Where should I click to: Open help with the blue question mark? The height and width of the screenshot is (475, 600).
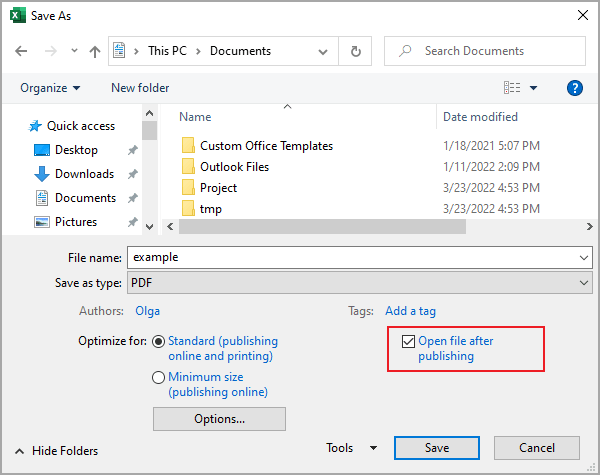coord(574,88)
